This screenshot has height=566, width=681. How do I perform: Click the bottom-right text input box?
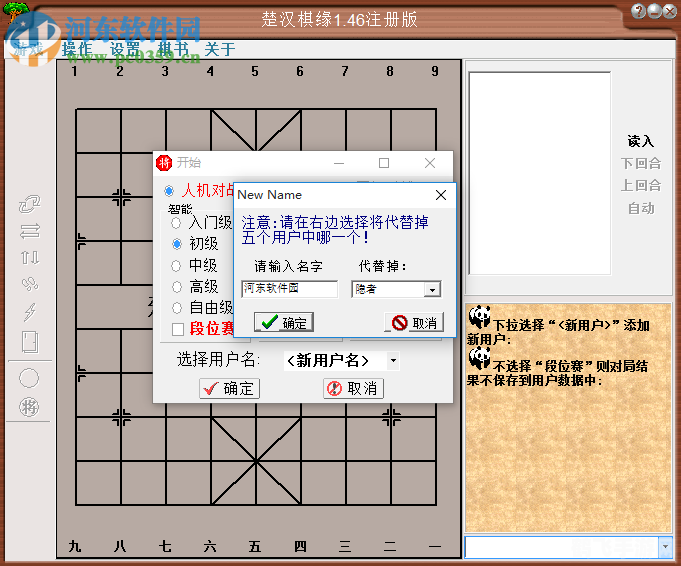pos(562,547)
